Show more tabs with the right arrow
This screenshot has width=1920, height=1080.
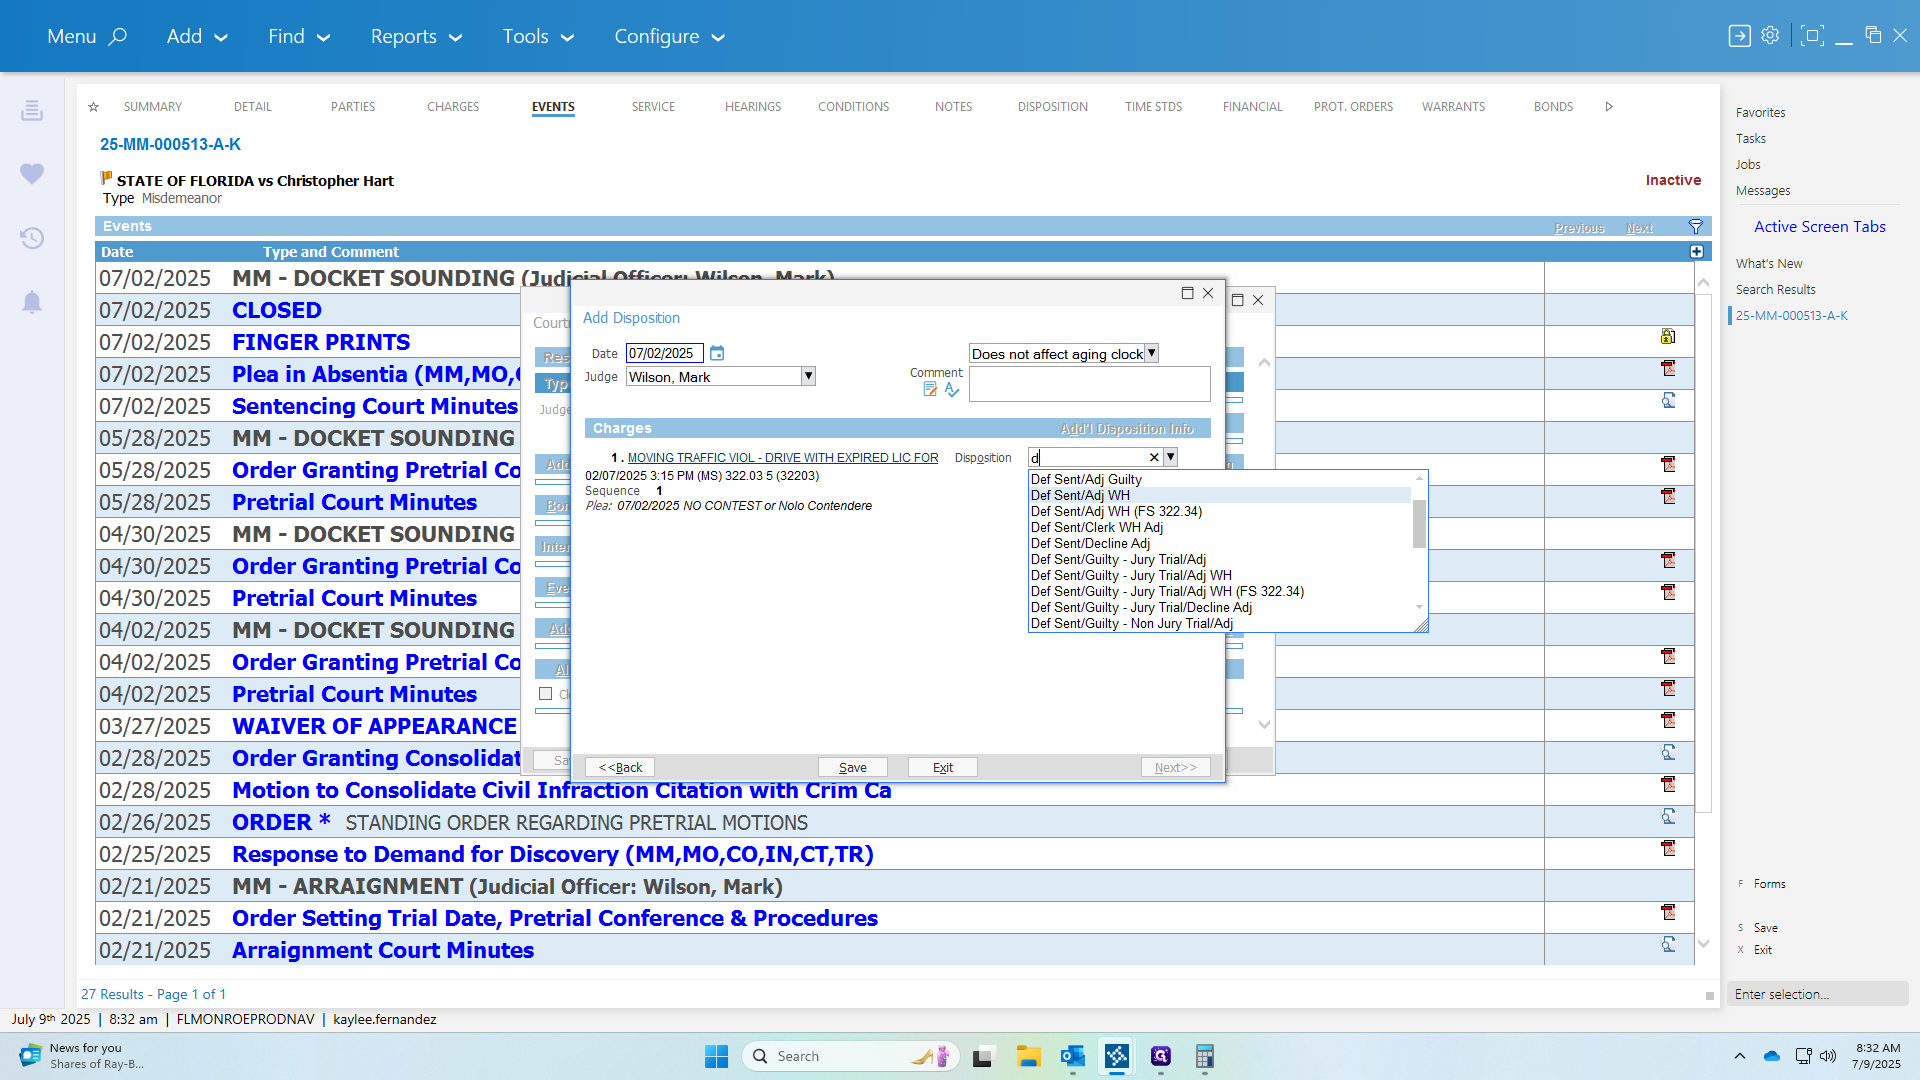[x=1609, y=107]
